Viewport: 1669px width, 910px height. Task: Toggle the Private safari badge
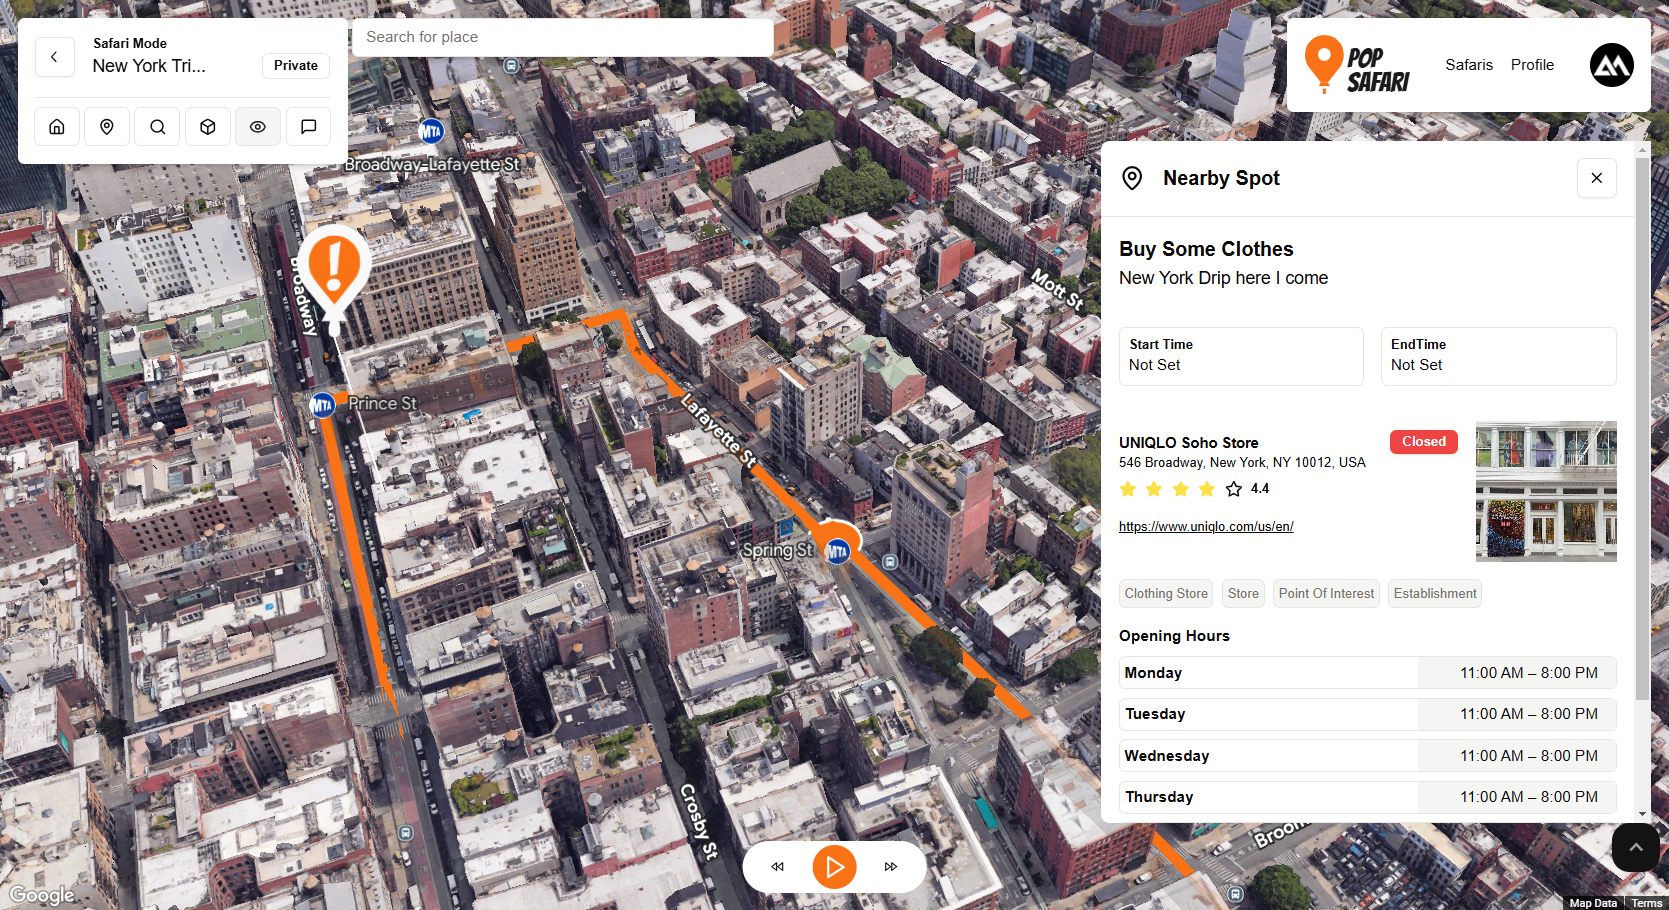(x=296, y=65)
